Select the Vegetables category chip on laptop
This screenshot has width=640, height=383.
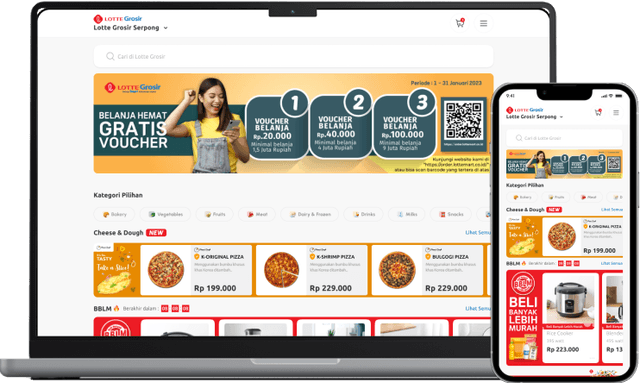(x=165, y=214)
